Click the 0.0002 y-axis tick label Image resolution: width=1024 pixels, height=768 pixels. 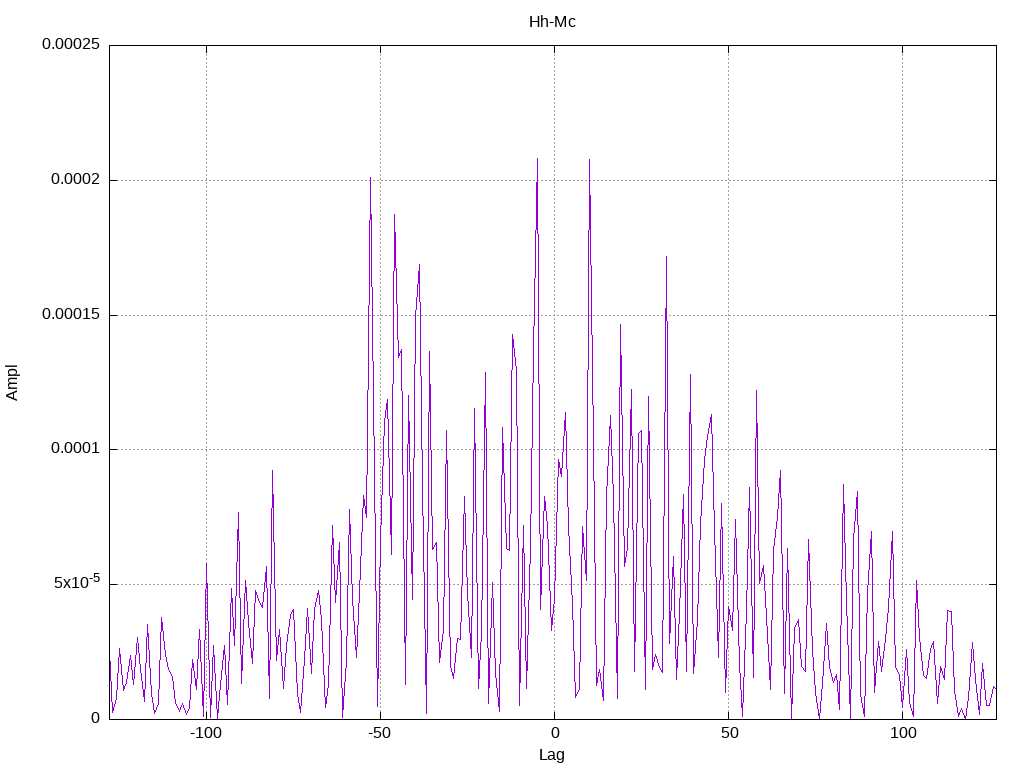(x=76, y=179)
